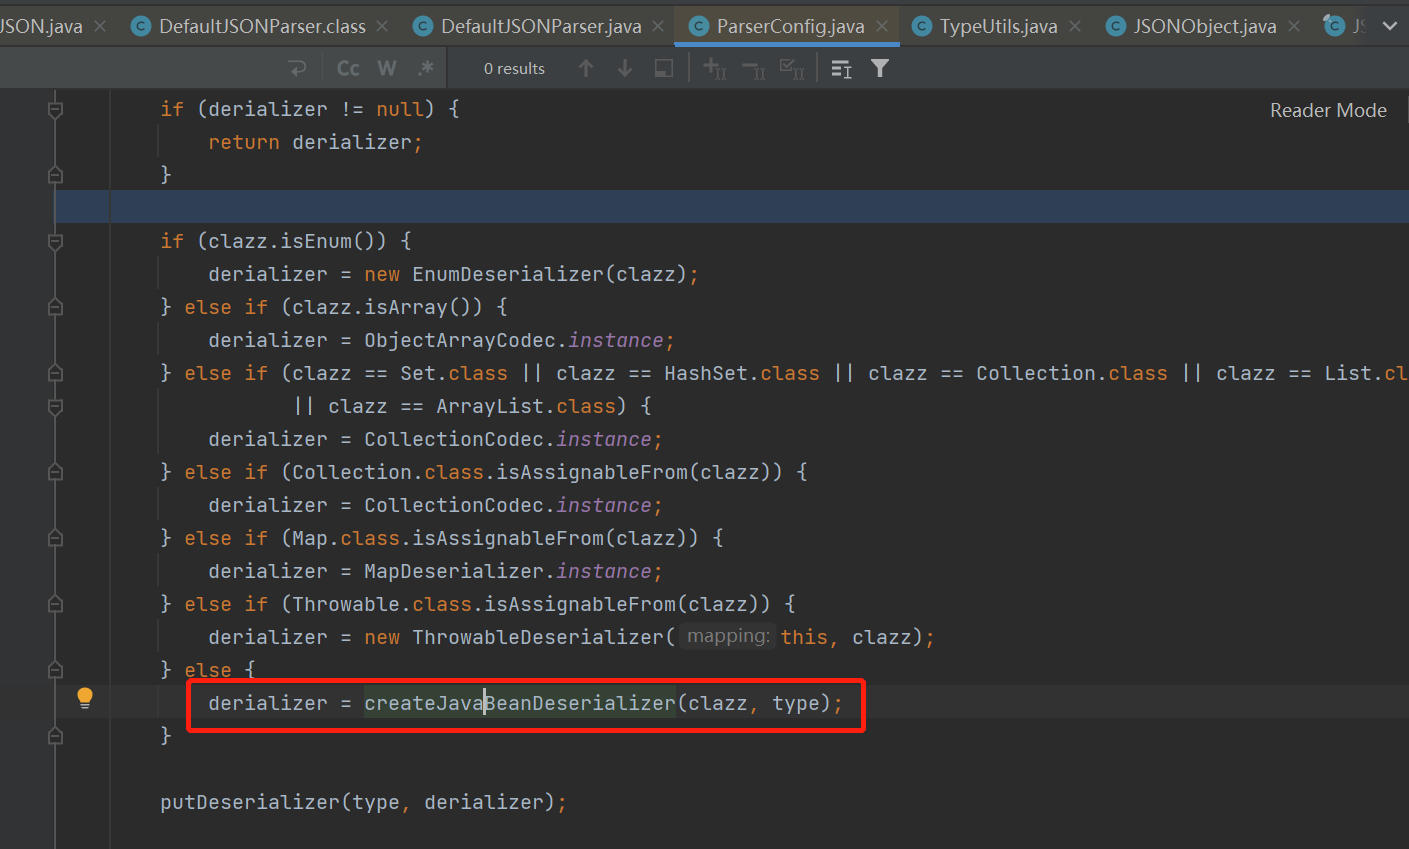This screenshot has width=1409, height=849.
Task: Click the multiple cursors settings icon
Action: (841, 68)
